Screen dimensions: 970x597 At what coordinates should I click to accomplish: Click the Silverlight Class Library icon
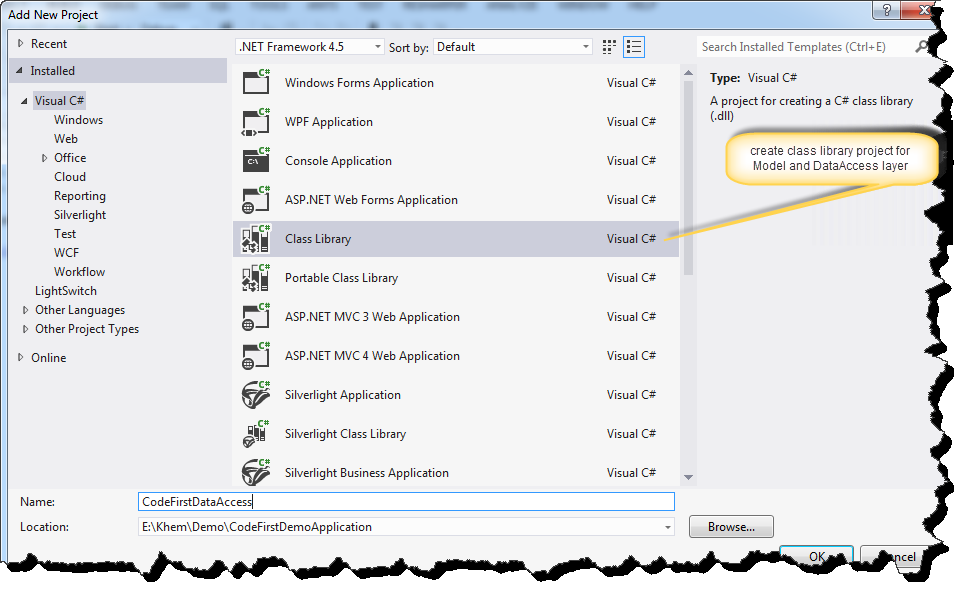click(256, 434)
